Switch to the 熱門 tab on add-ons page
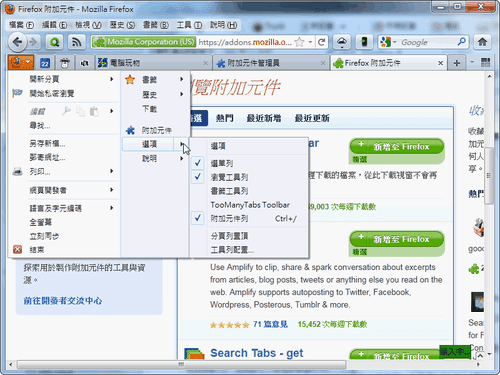Screen dimensions: 500x375 pos(224,118)
